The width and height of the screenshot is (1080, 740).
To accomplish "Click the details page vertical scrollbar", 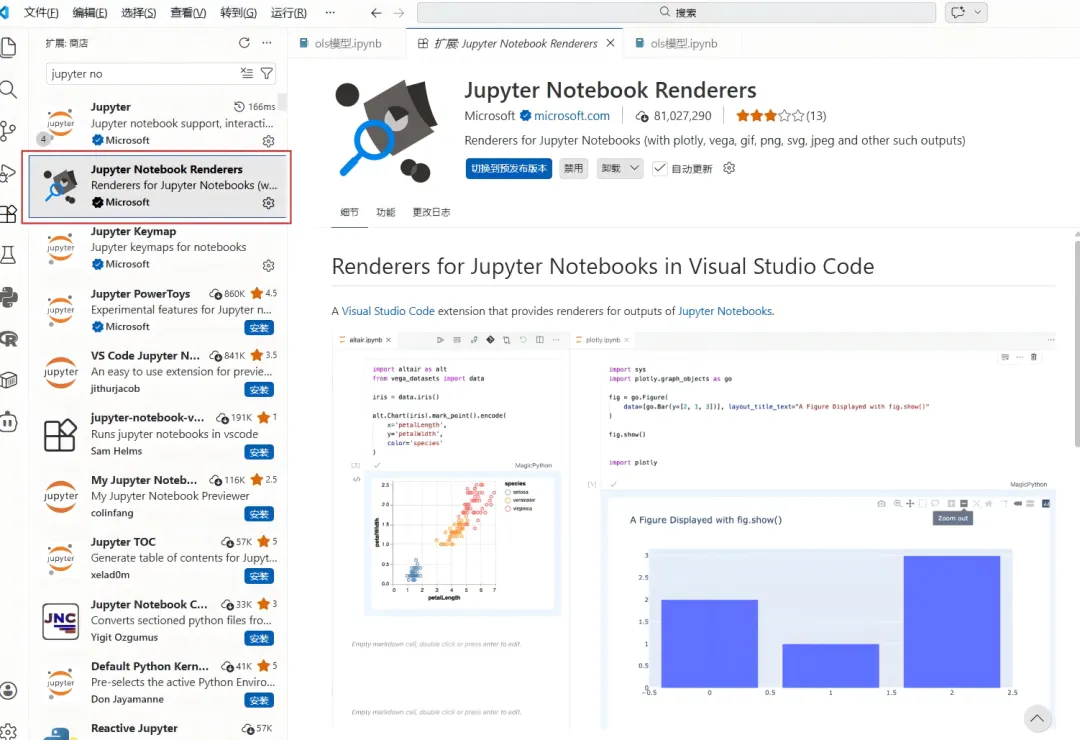I will (1077, 343).
